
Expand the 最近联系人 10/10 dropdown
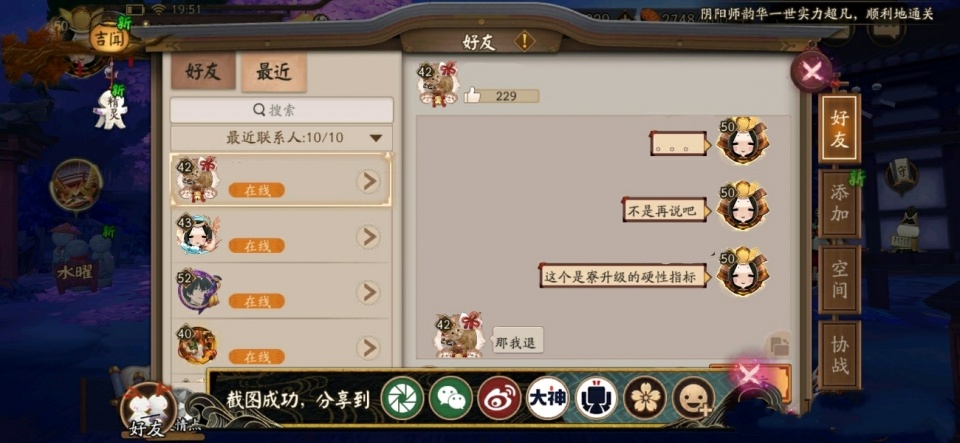(376, 138)
